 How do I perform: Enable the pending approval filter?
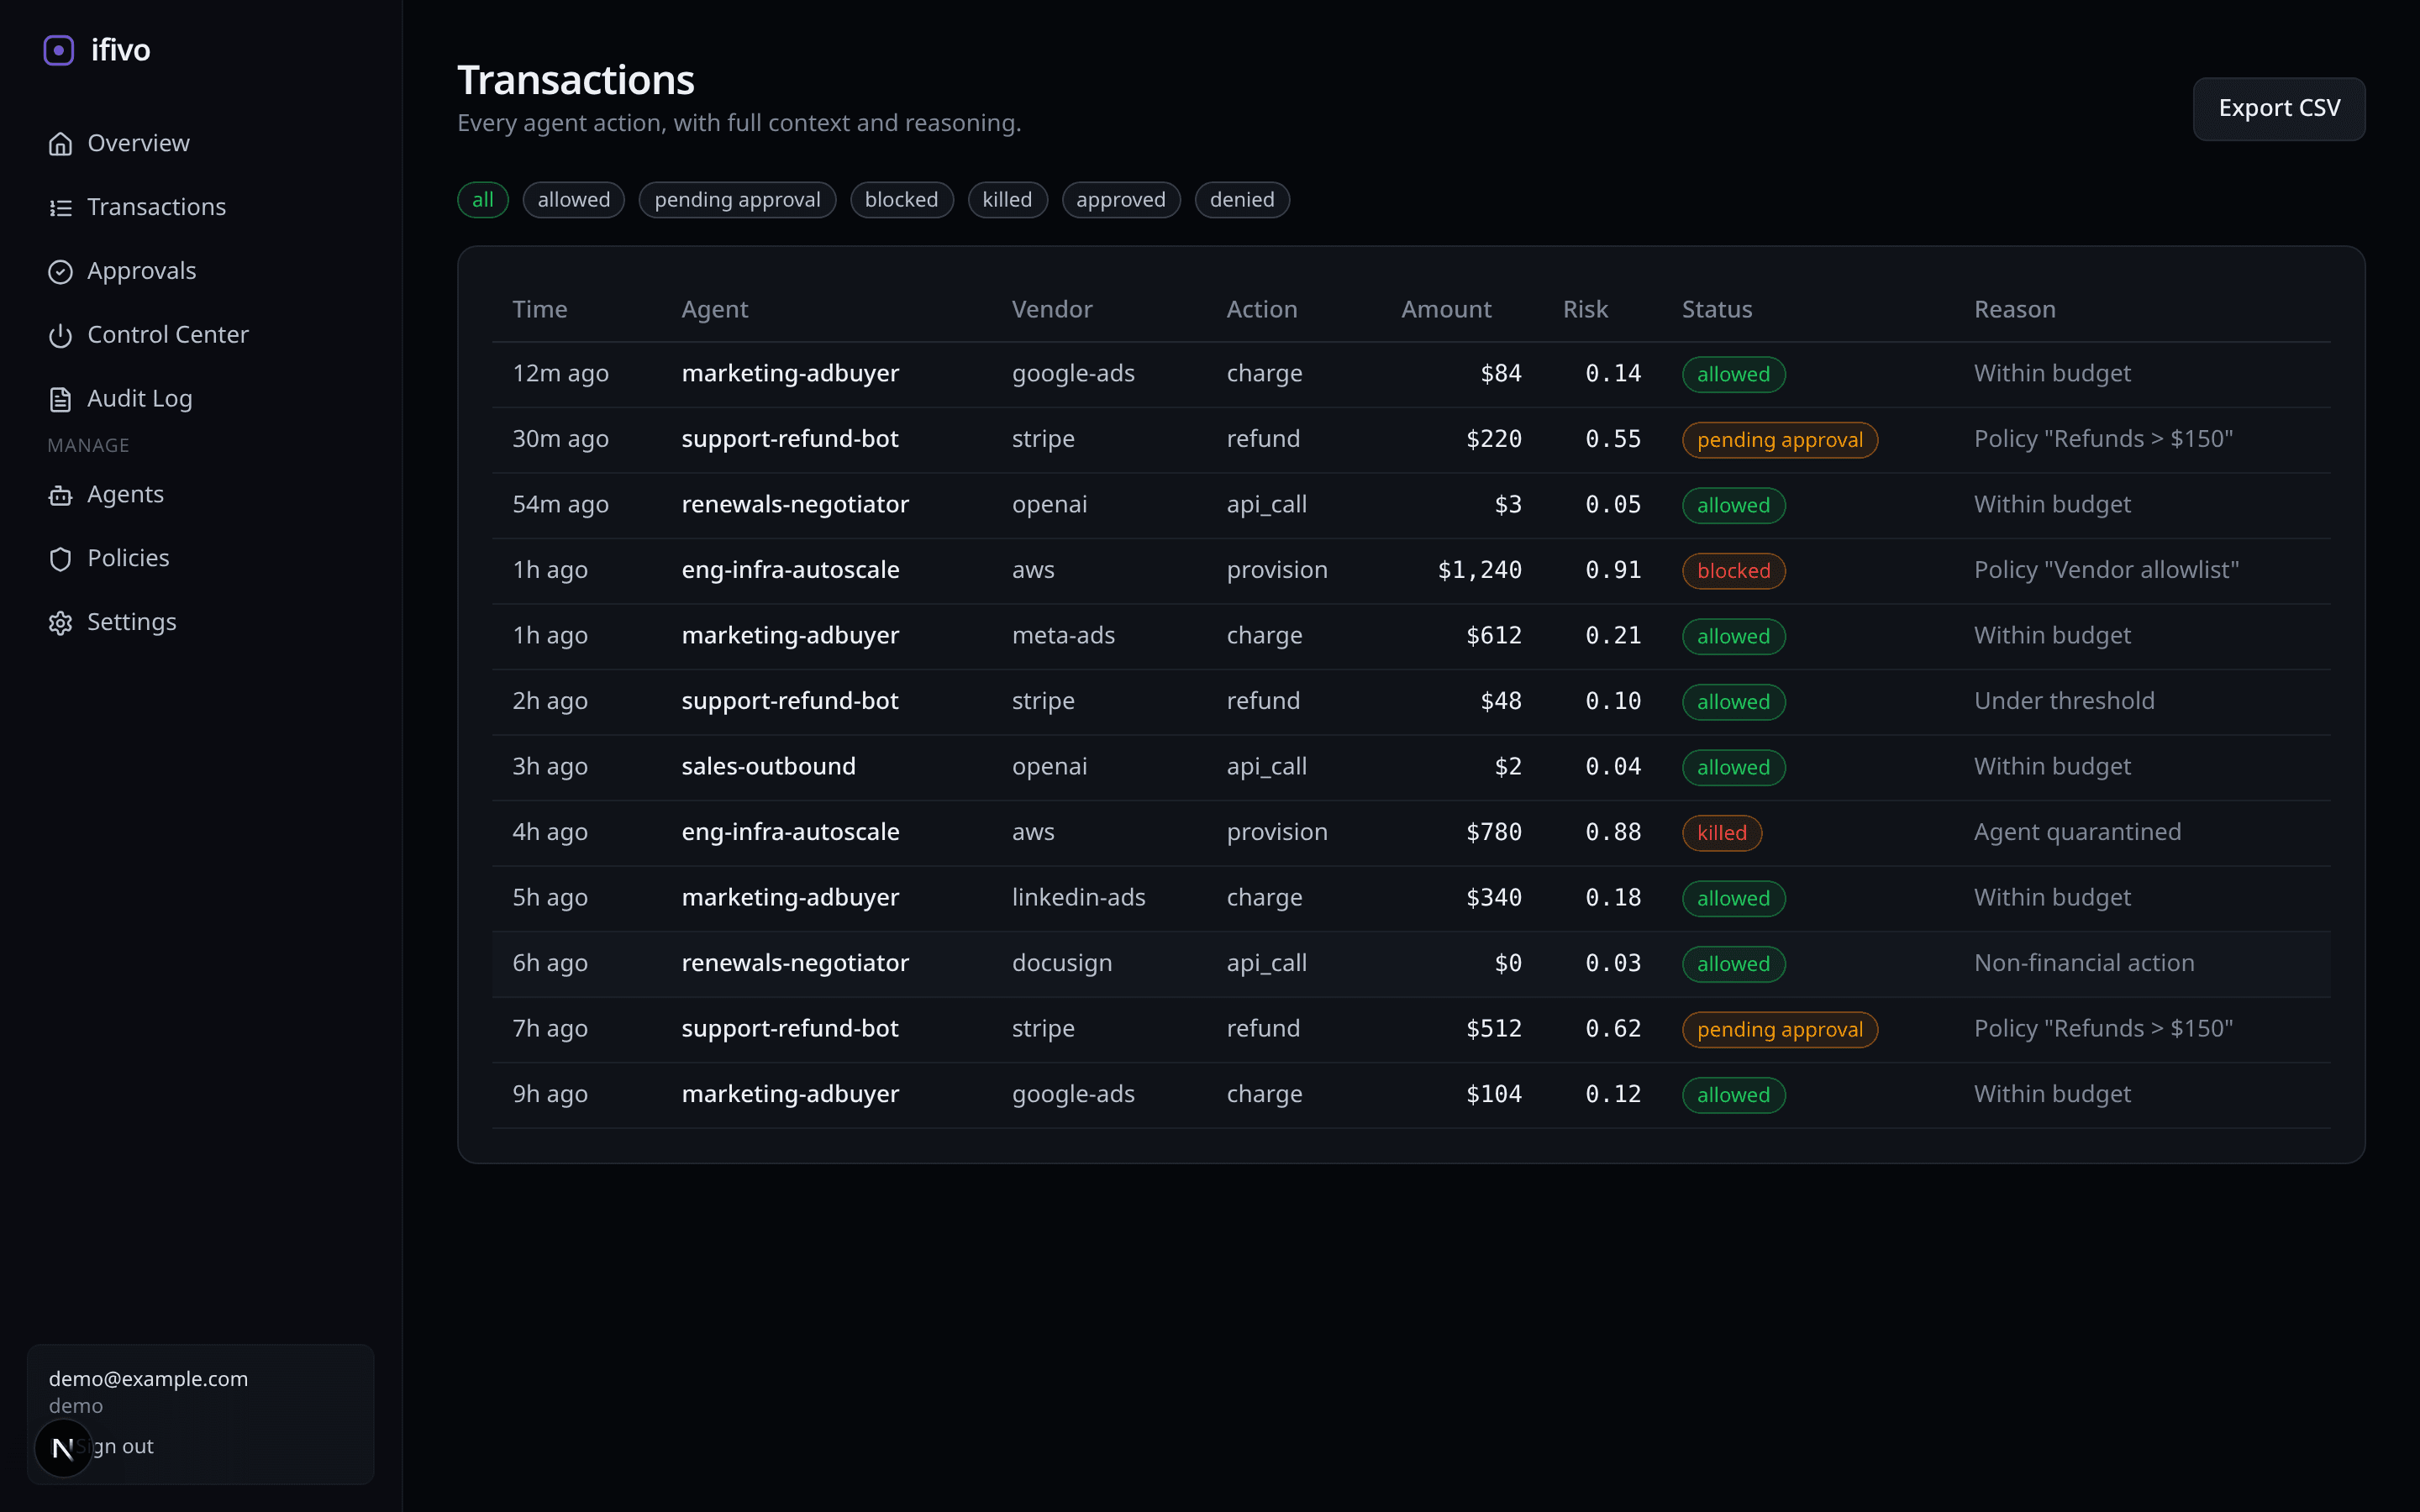point(737,199)
